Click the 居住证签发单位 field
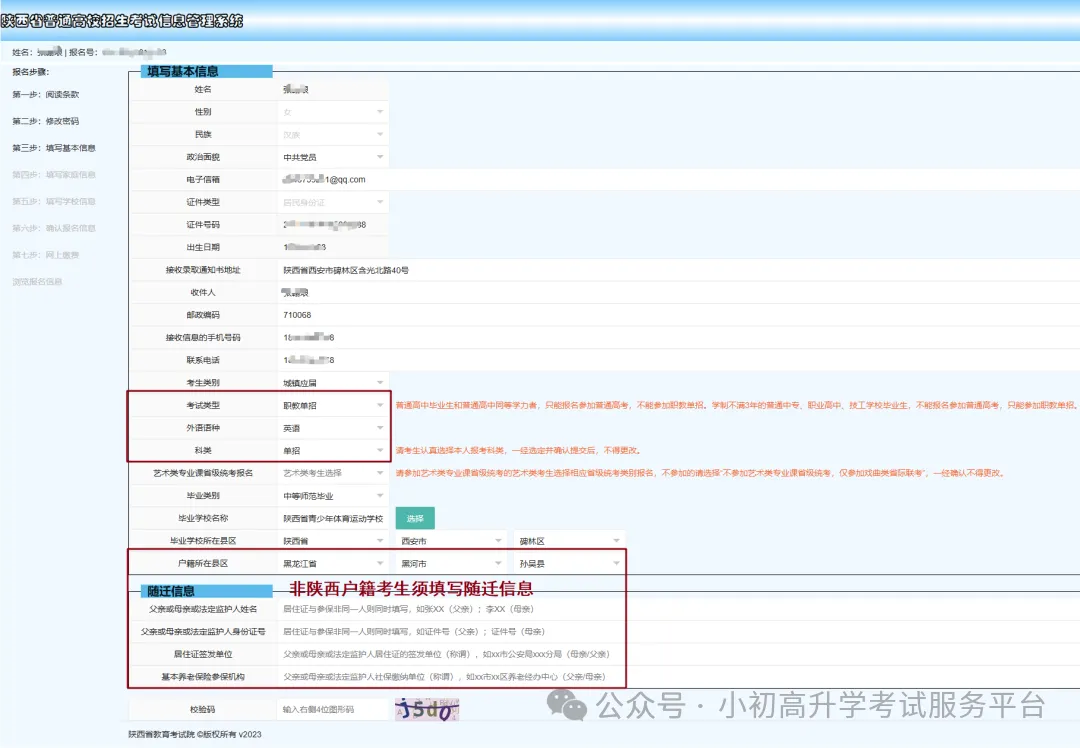The height and width of the screenshot is (748, 1080). [x=678, y=654]
